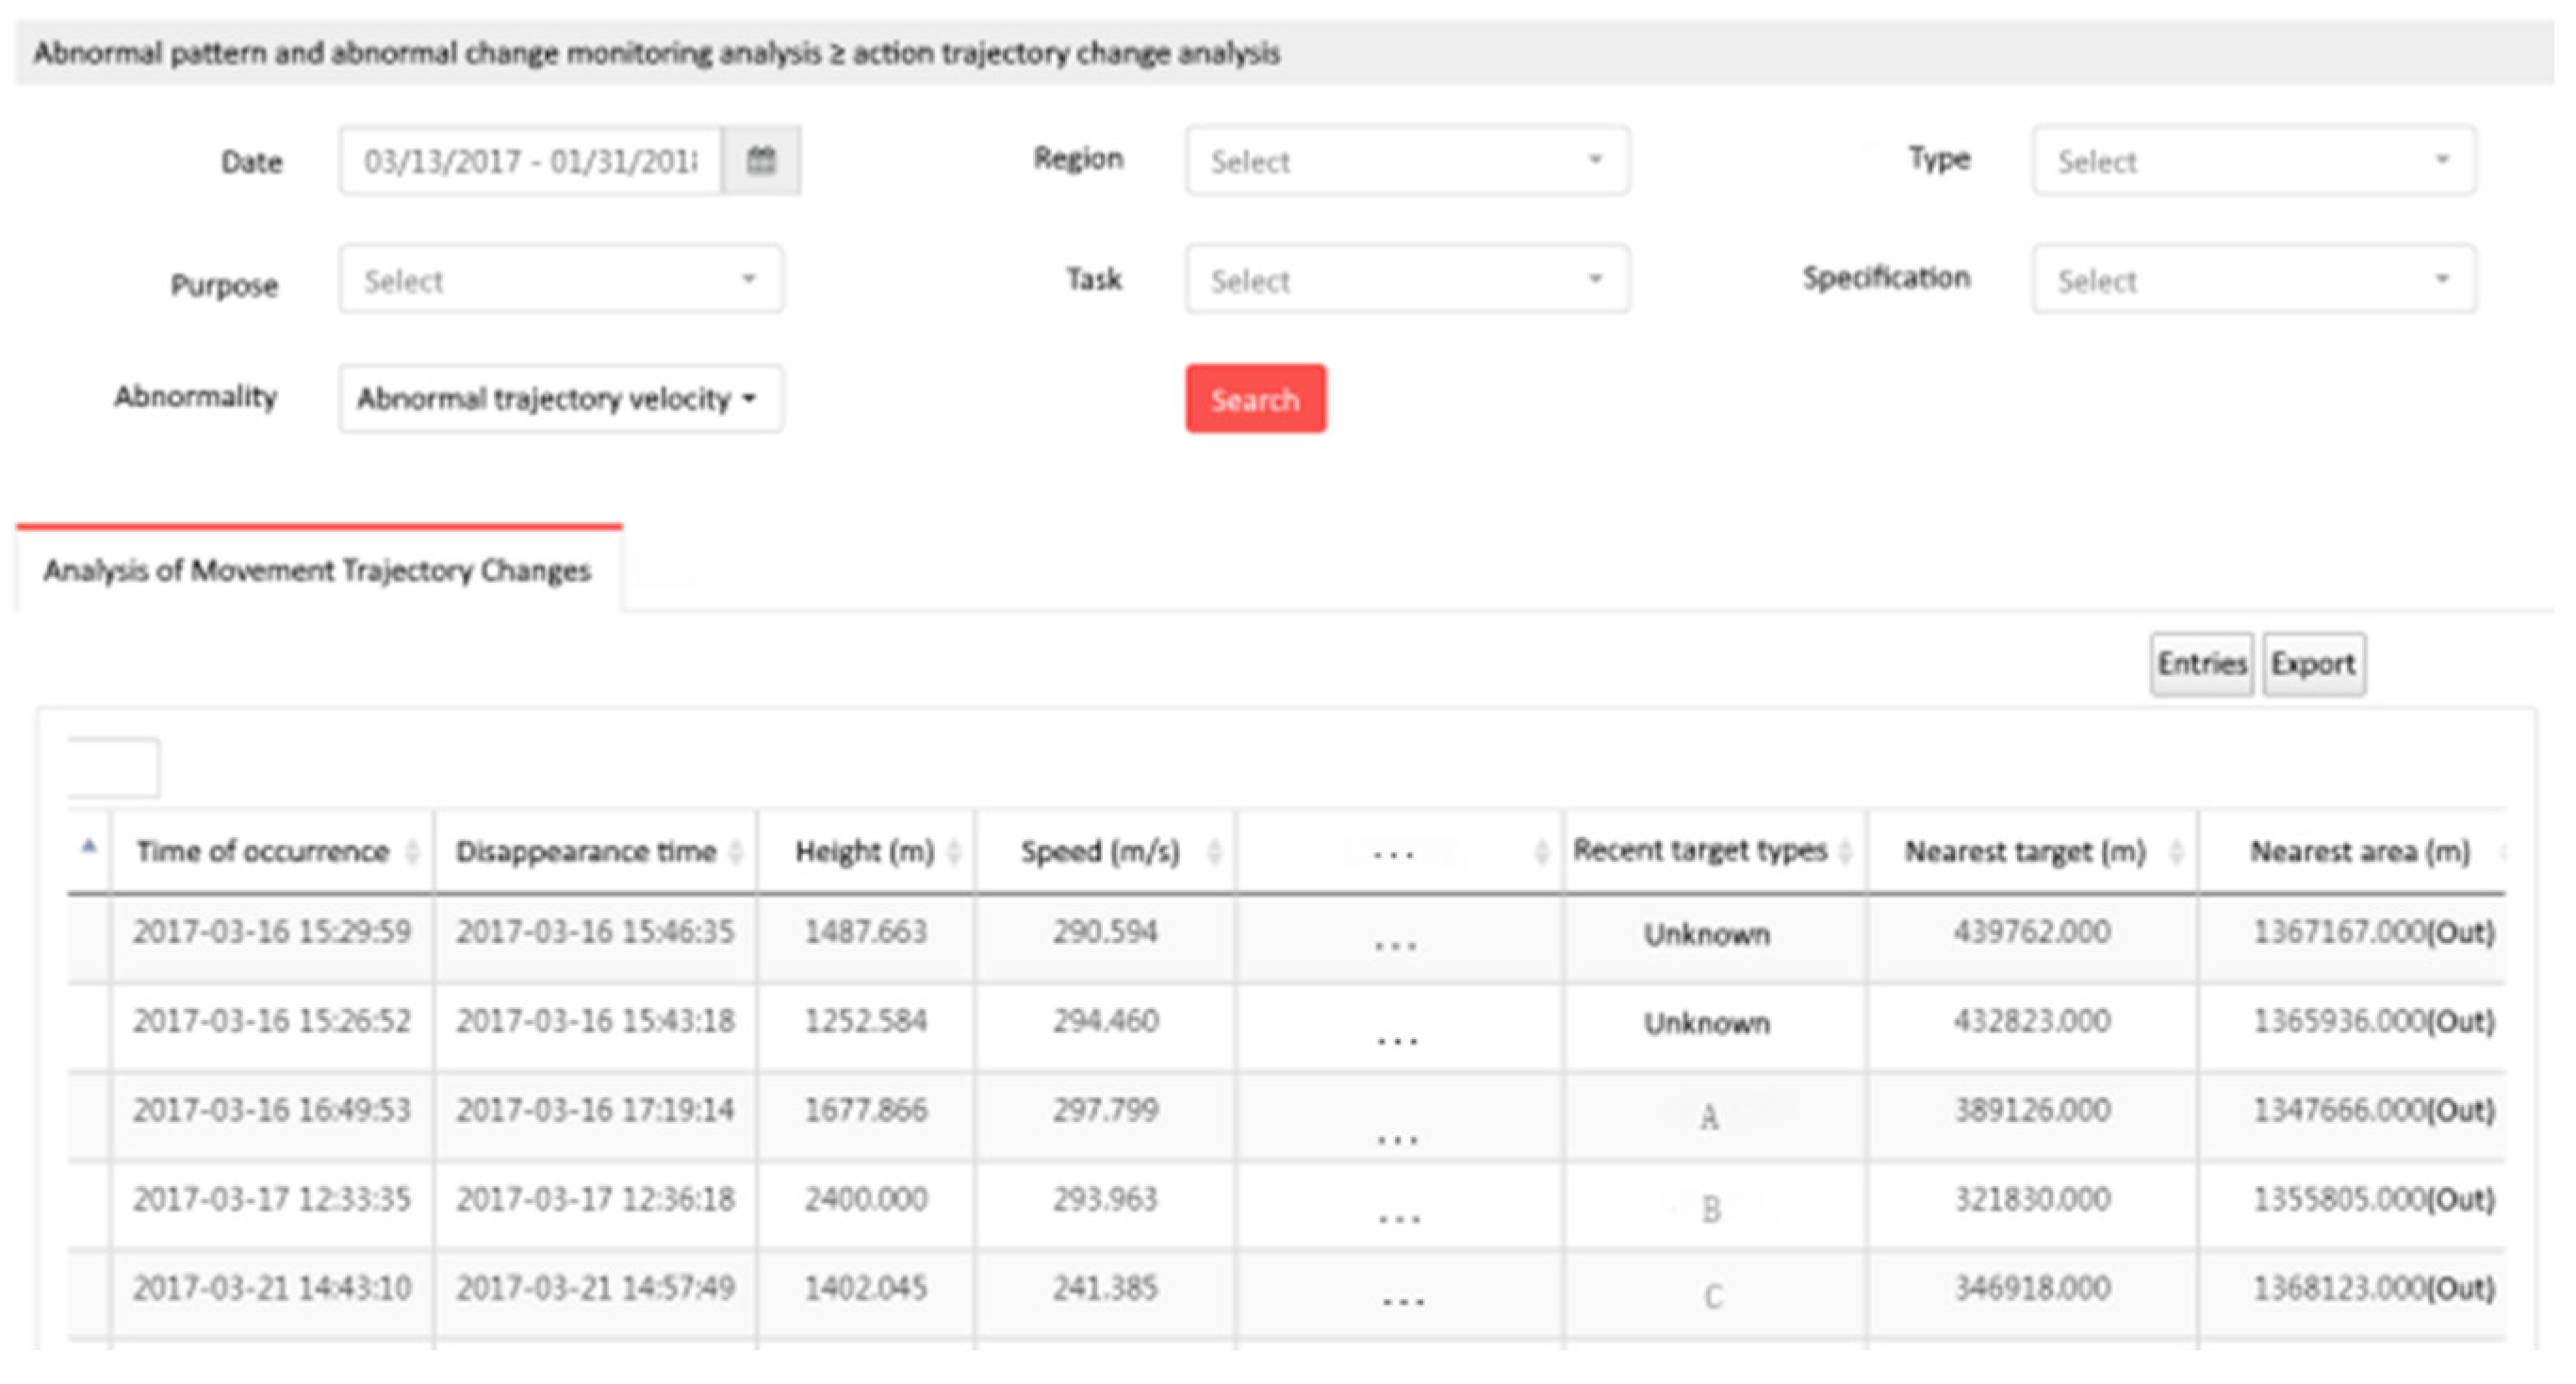
Task: Select the row starting 2017-03-17 12:33:35
Action: pos(272,1199)
